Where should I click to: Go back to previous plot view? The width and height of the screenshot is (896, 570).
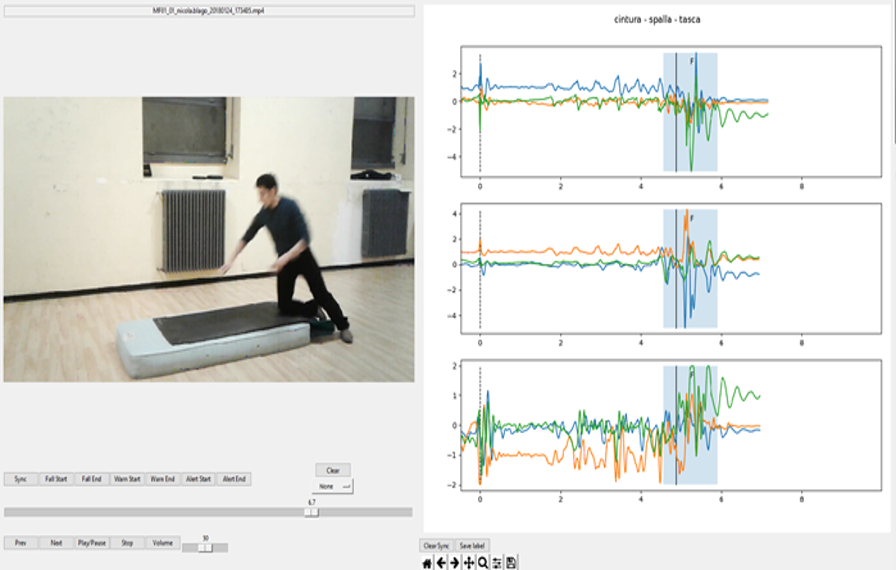click(x=441, y=563)
